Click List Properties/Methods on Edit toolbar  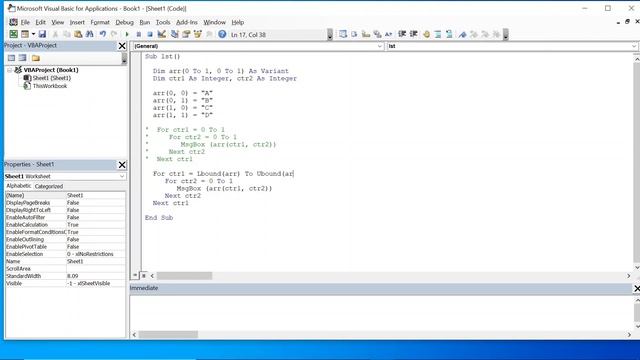pyautogui.click(x=343, y=34)
